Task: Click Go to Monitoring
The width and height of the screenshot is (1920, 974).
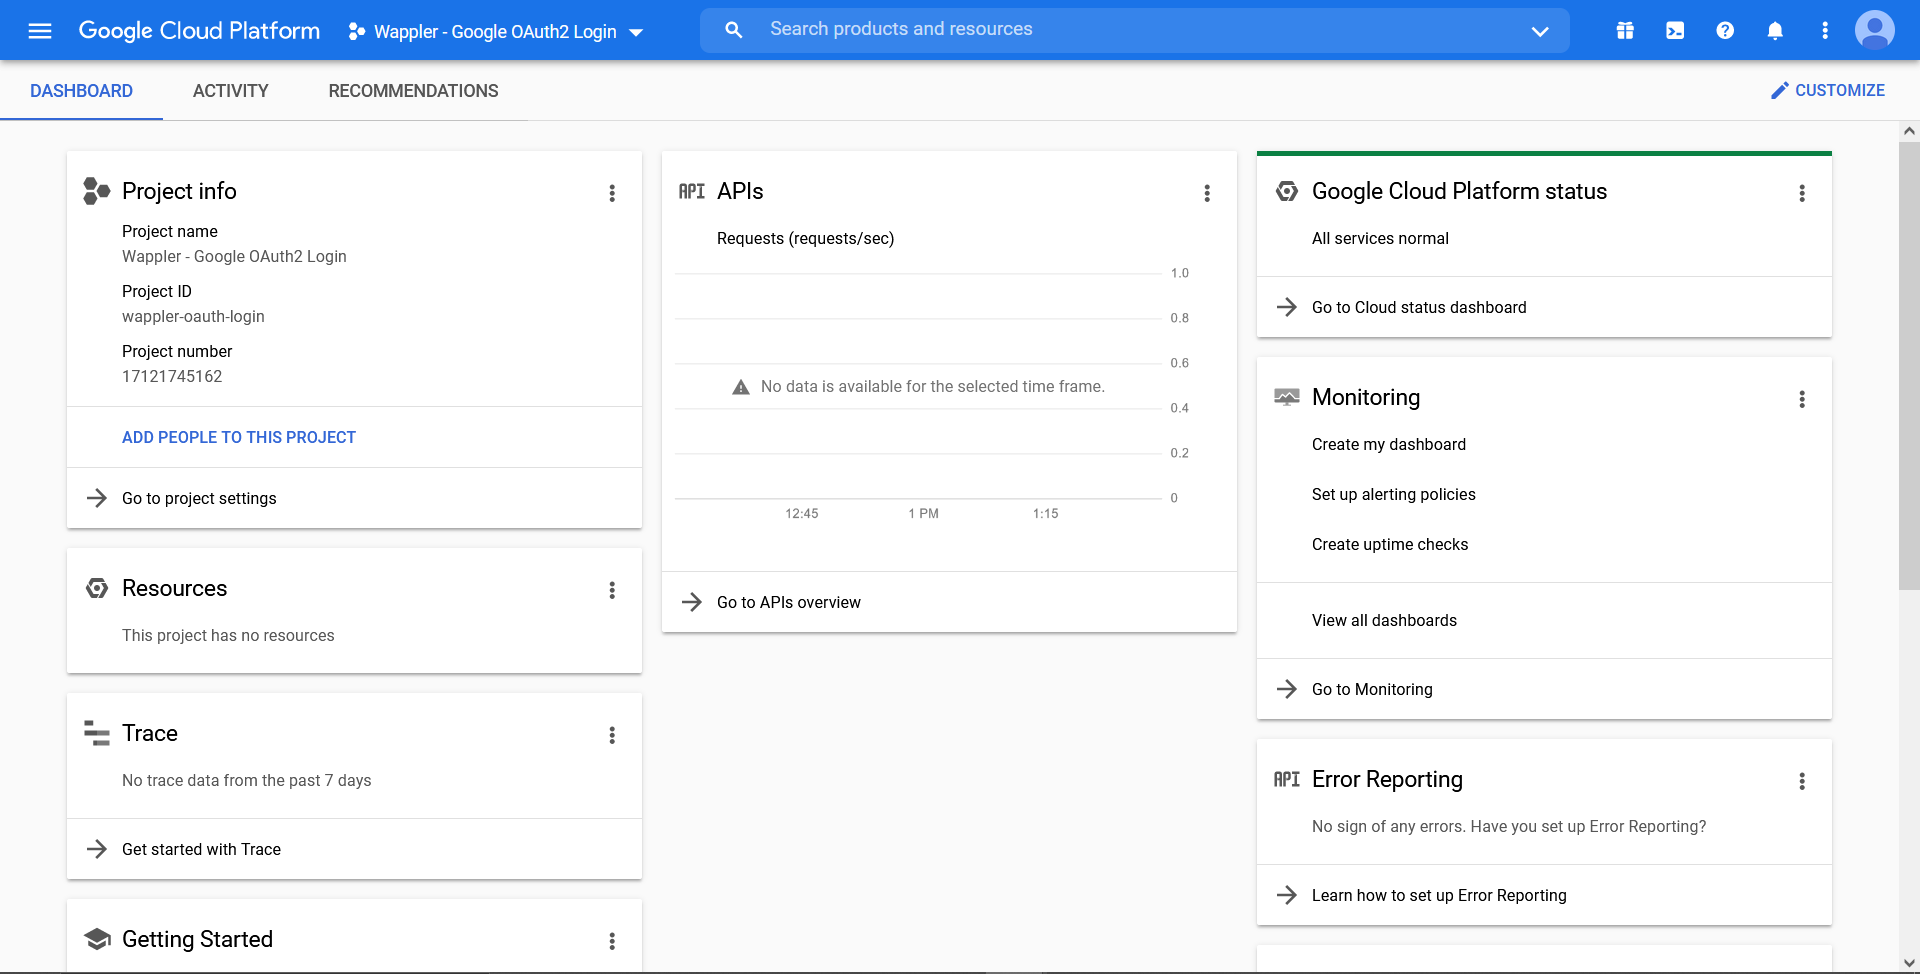Action: coord(1372,689)
